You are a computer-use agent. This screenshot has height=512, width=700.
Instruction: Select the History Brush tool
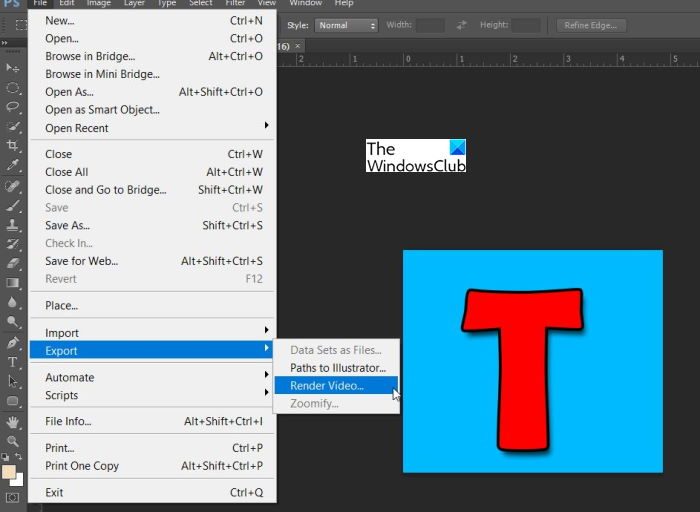point(12,244)
